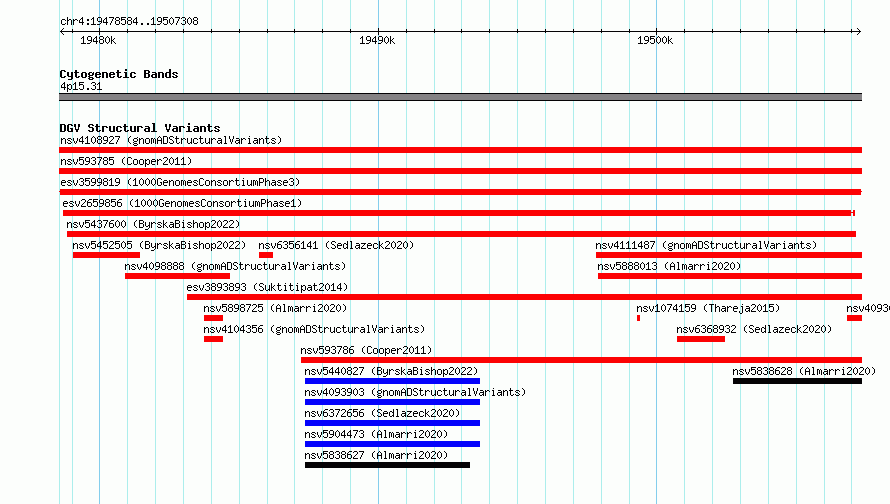Click the 19490k ruler label
This screenshot has height=504, width=890.
click(377, 40)
